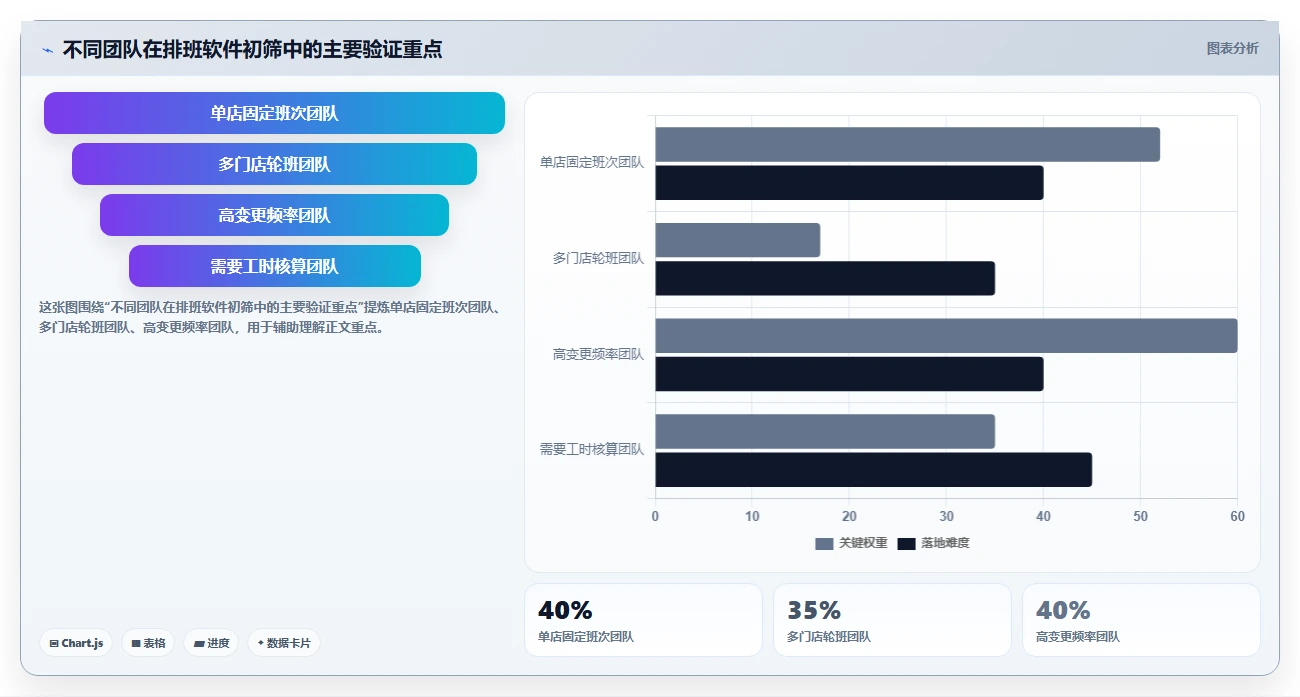Open the 40% 高变更频率团队 data card

tap(1141, 620)
